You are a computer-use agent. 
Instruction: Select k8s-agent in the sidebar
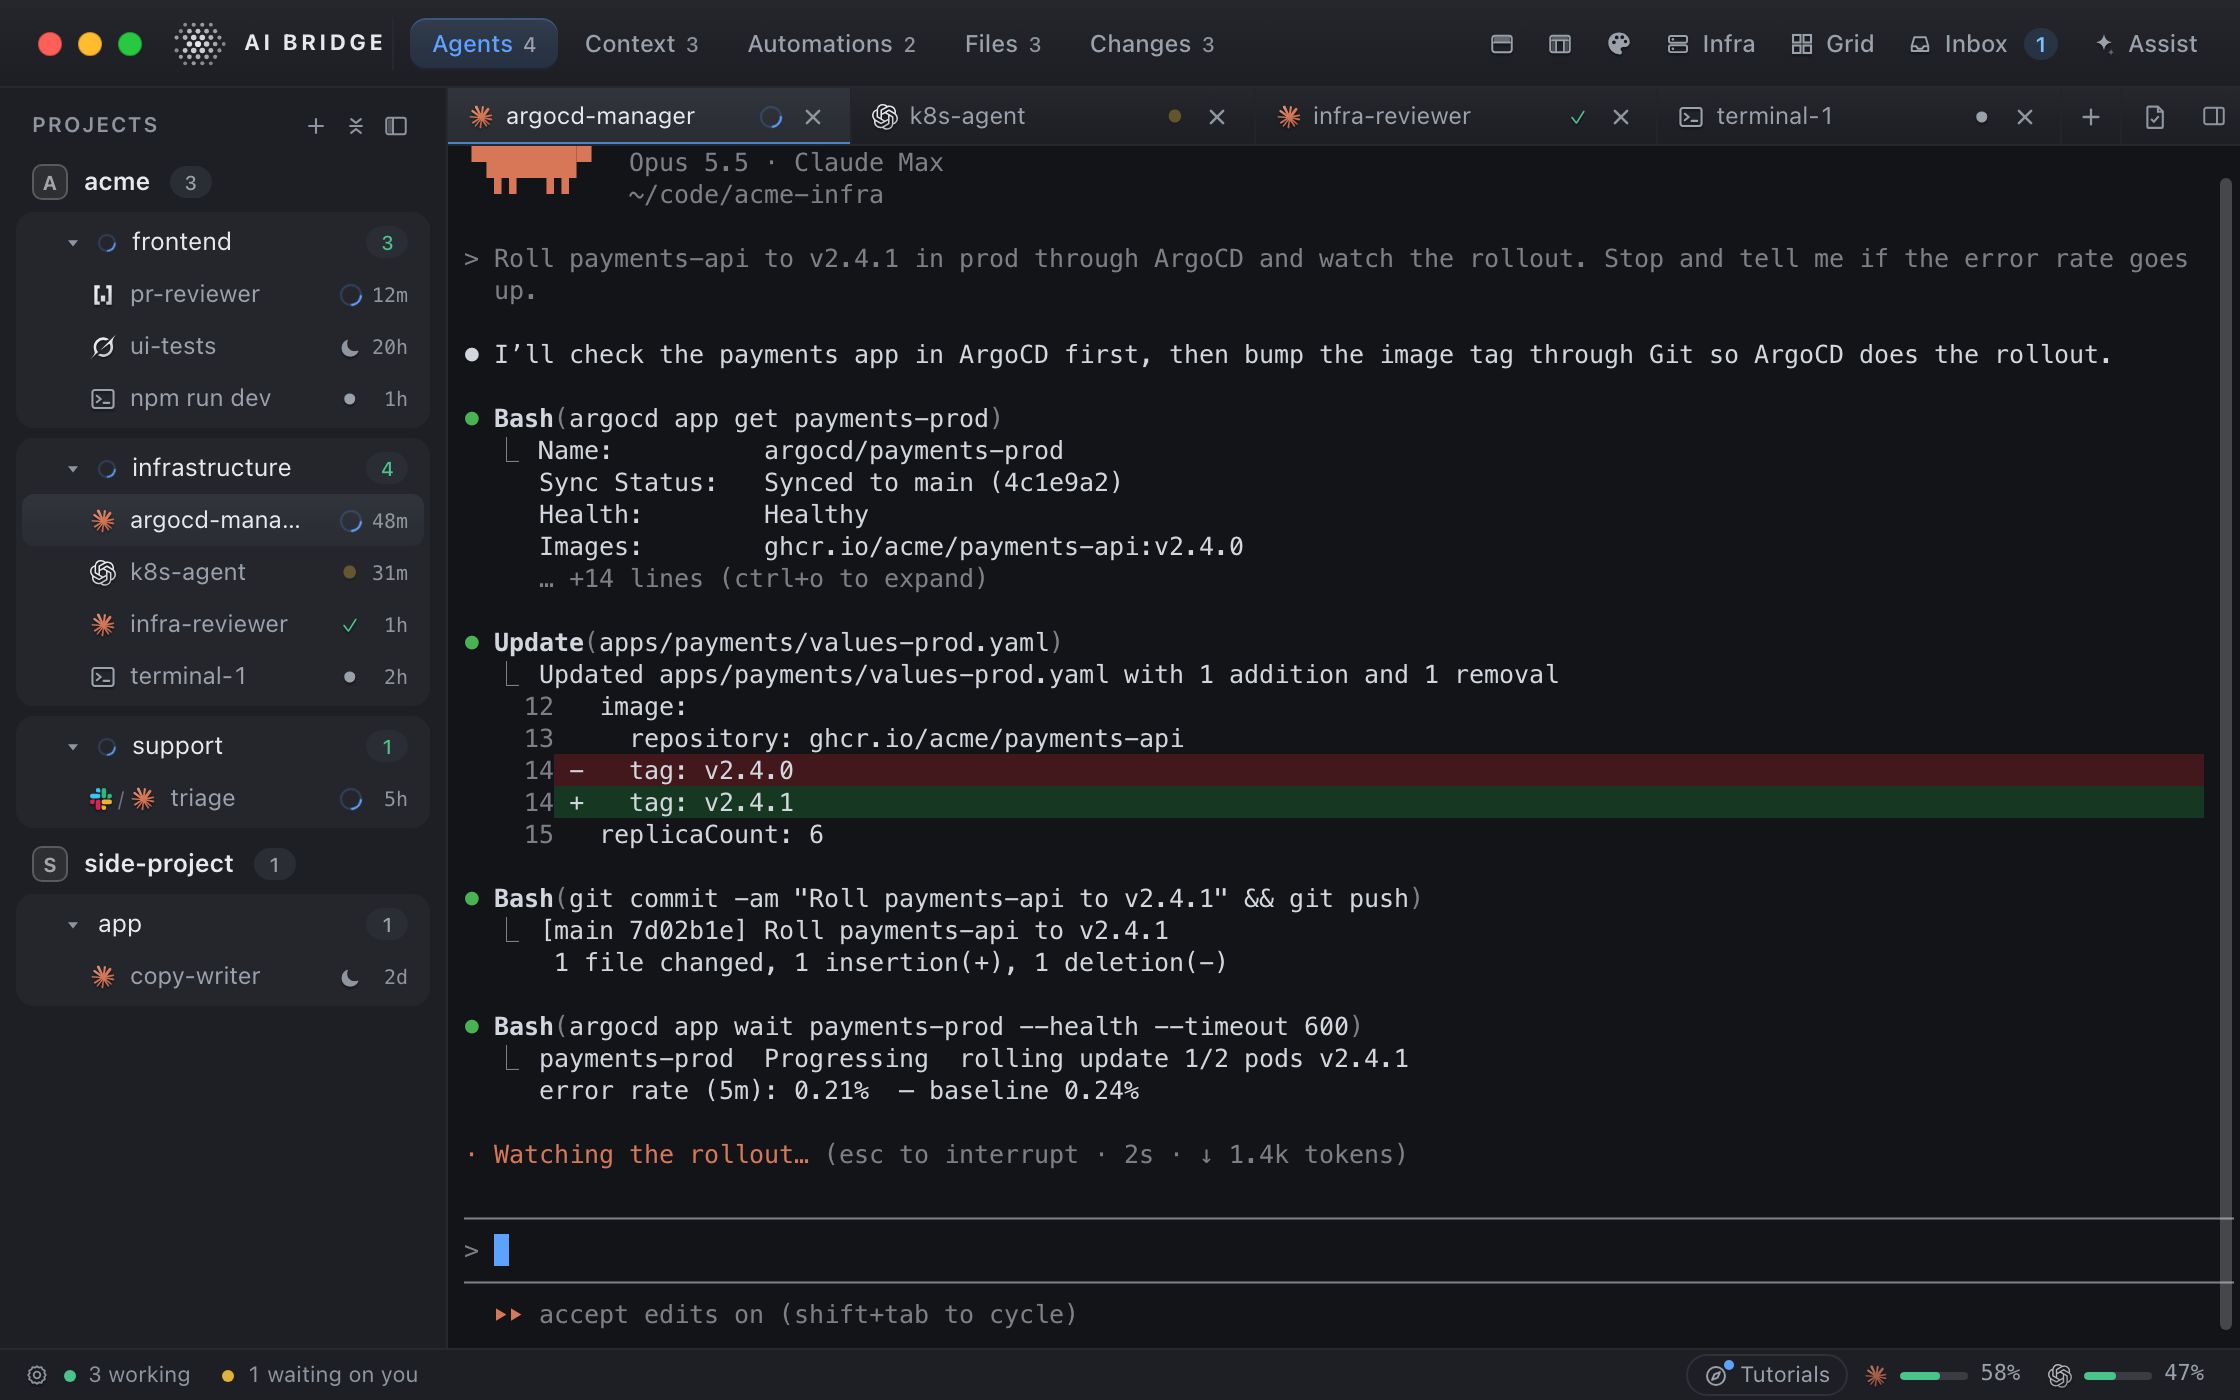click(223, 572)
